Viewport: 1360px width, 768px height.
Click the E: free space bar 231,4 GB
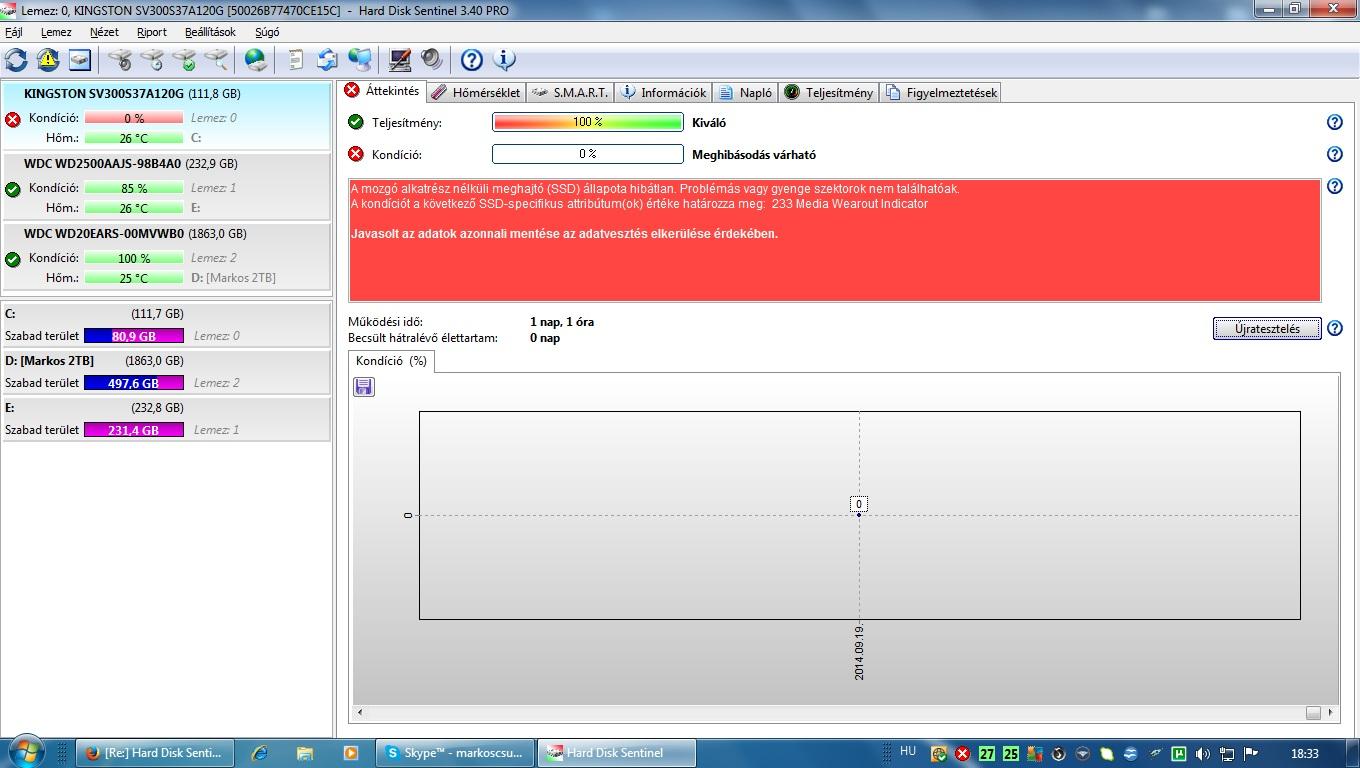(134, 430)
